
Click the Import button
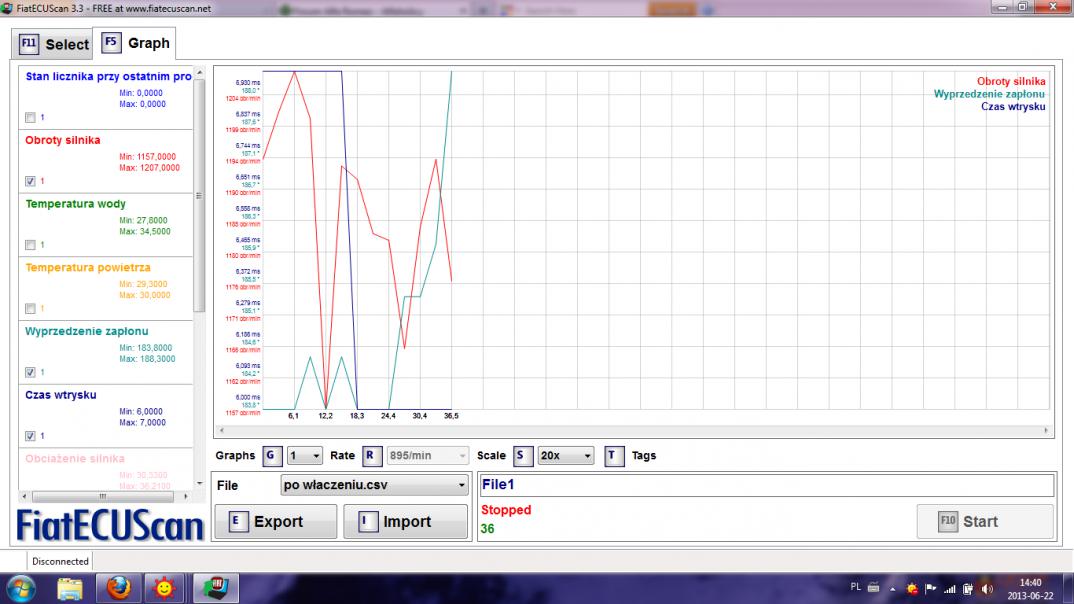point(405,522)
